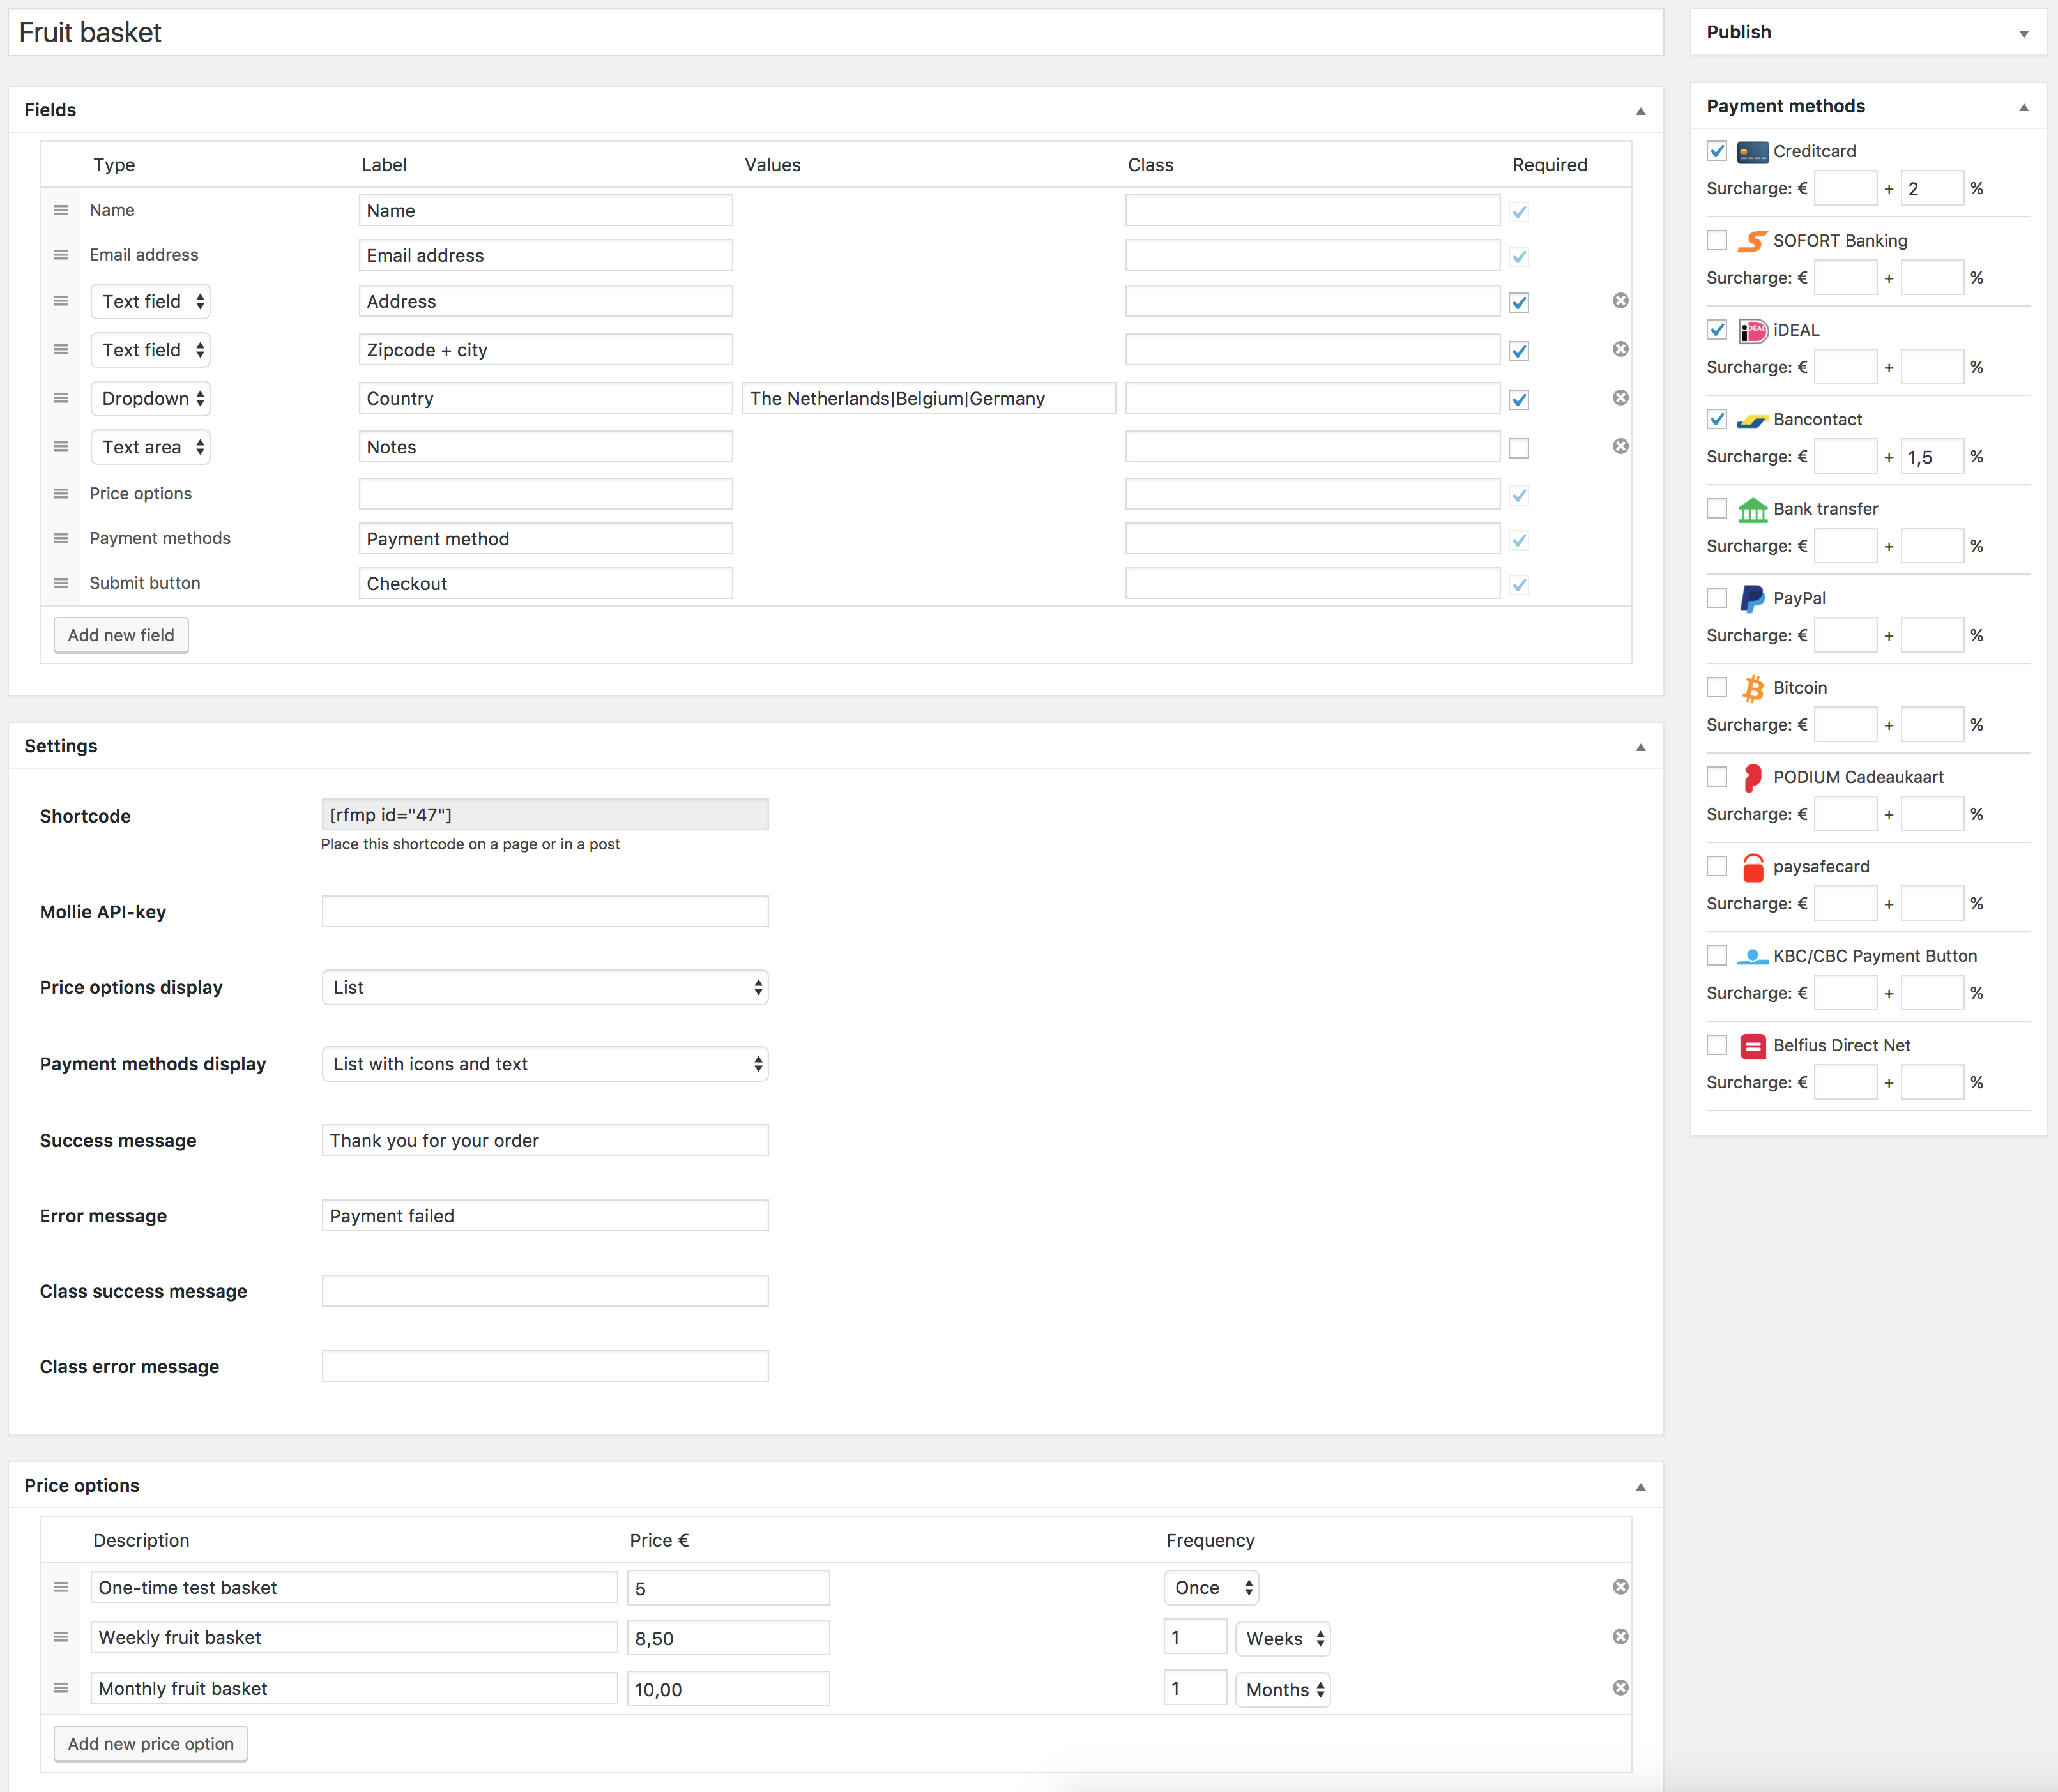Uncheck the iDEAL payment method
The height and width of the screenshot is (1792, 2058).
(1717, 330)
